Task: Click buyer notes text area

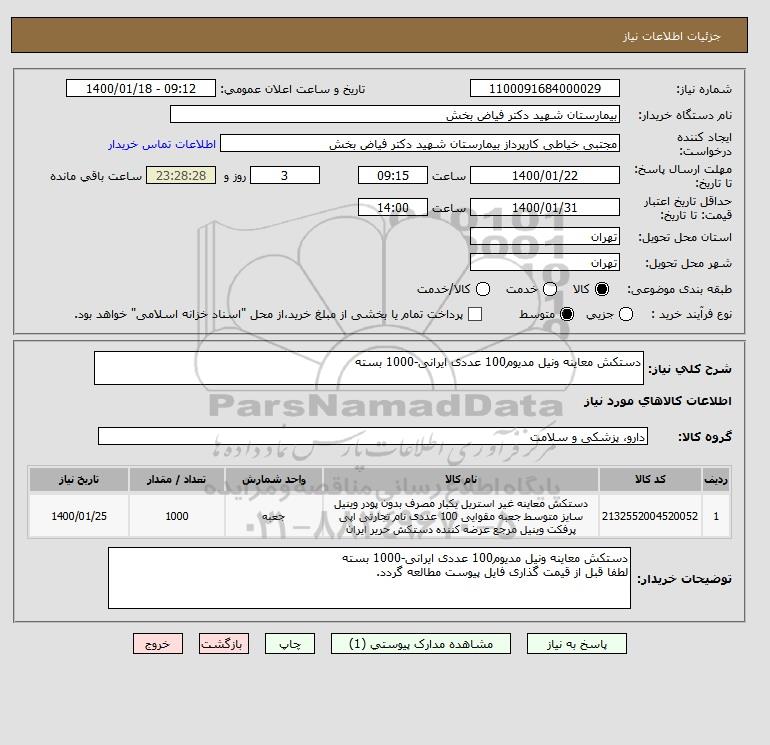Action: pyautogui.click(x=369, y=578)
